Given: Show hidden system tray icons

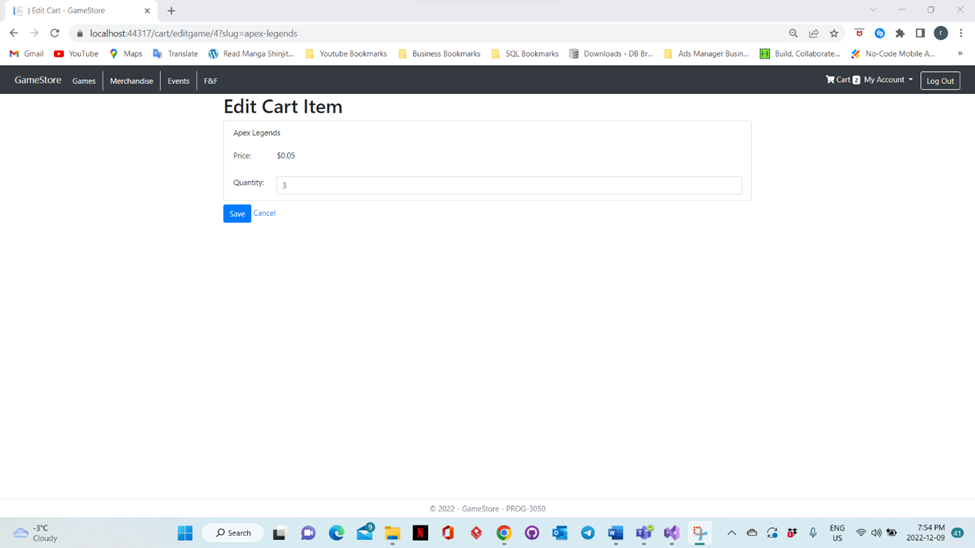Looking at the screenshot, I should (731, 533).
